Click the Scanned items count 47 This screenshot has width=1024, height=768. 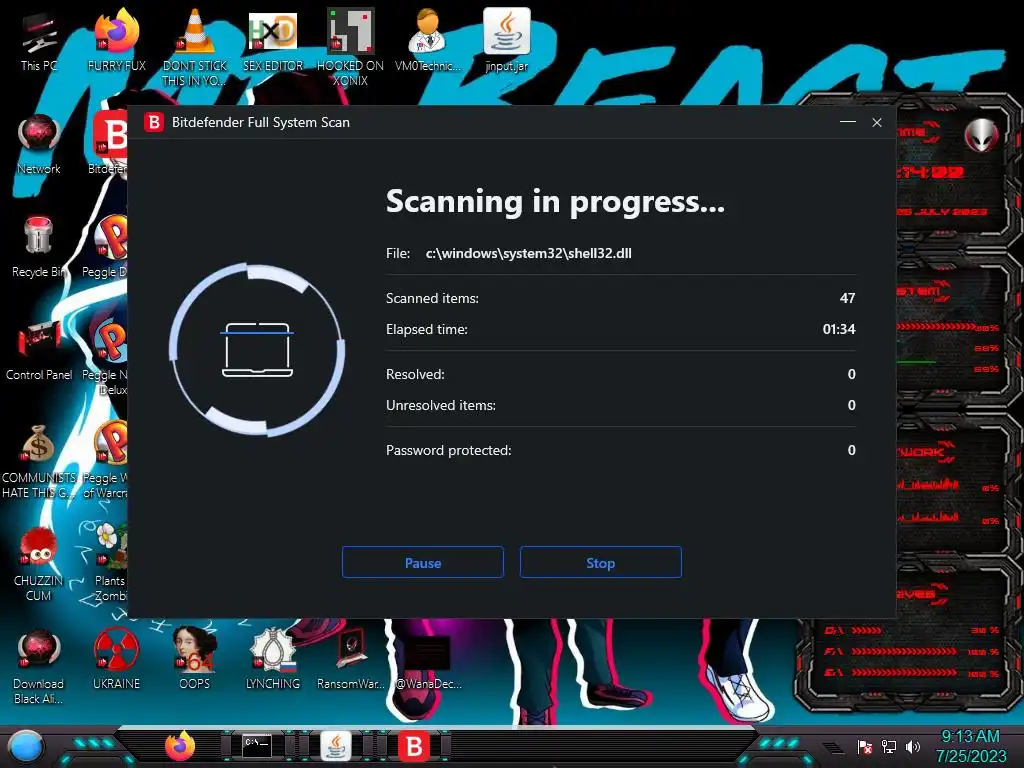point(847,298)
